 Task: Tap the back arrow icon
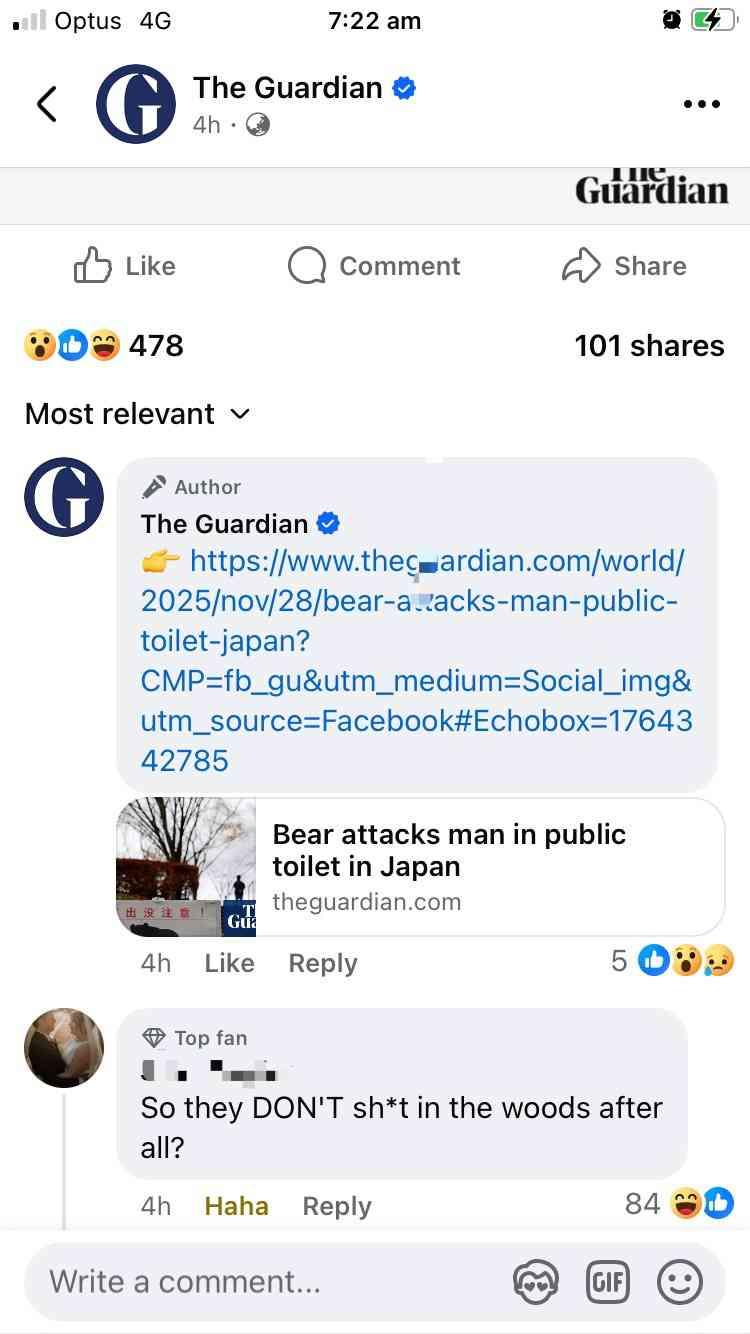pyautogui.click(x=46, y=104)
